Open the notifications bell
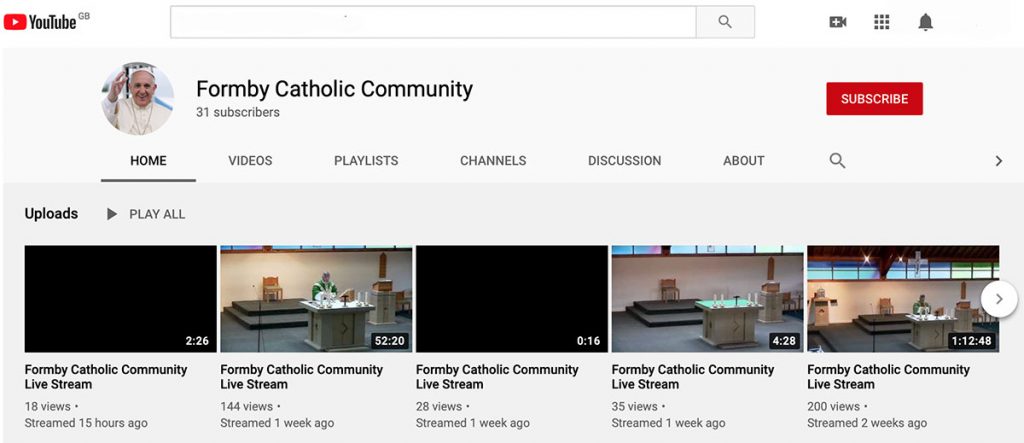 (925, 22)
